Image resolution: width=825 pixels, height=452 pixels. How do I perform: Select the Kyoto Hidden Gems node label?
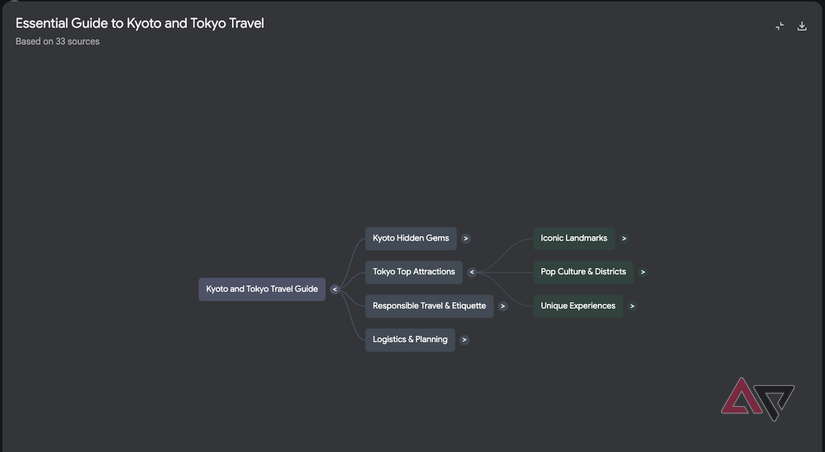(x=410, y=238)
